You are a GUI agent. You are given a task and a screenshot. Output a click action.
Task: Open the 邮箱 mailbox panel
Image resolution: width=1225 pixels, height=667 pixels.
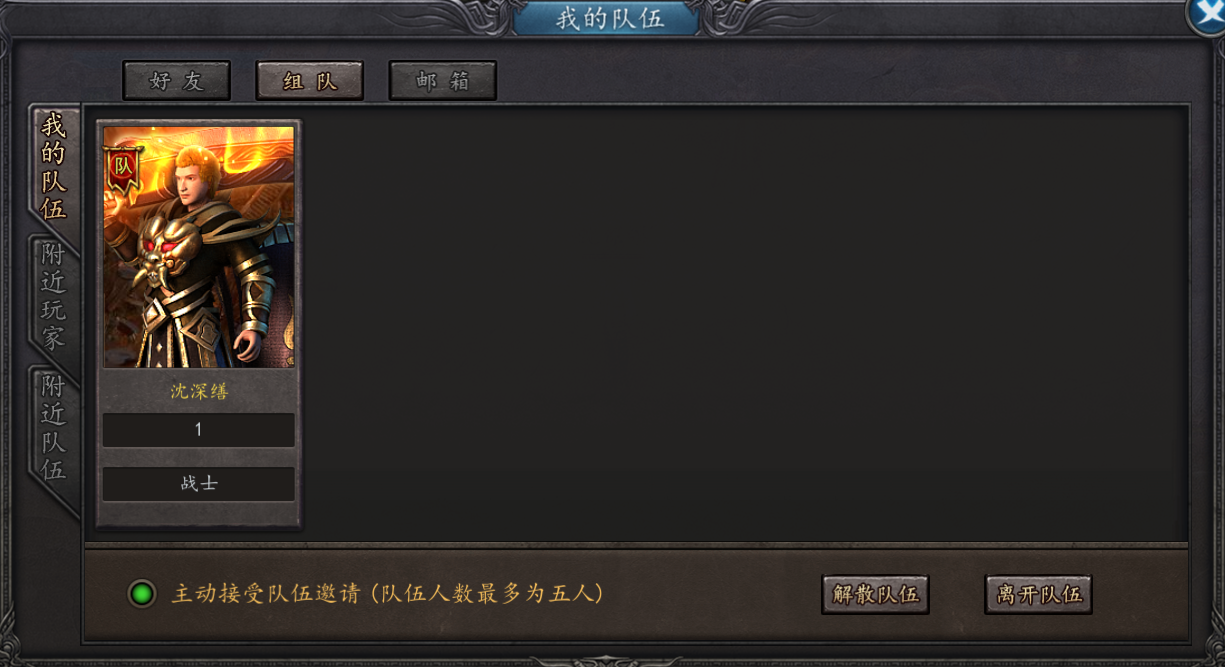pos(443,81)
